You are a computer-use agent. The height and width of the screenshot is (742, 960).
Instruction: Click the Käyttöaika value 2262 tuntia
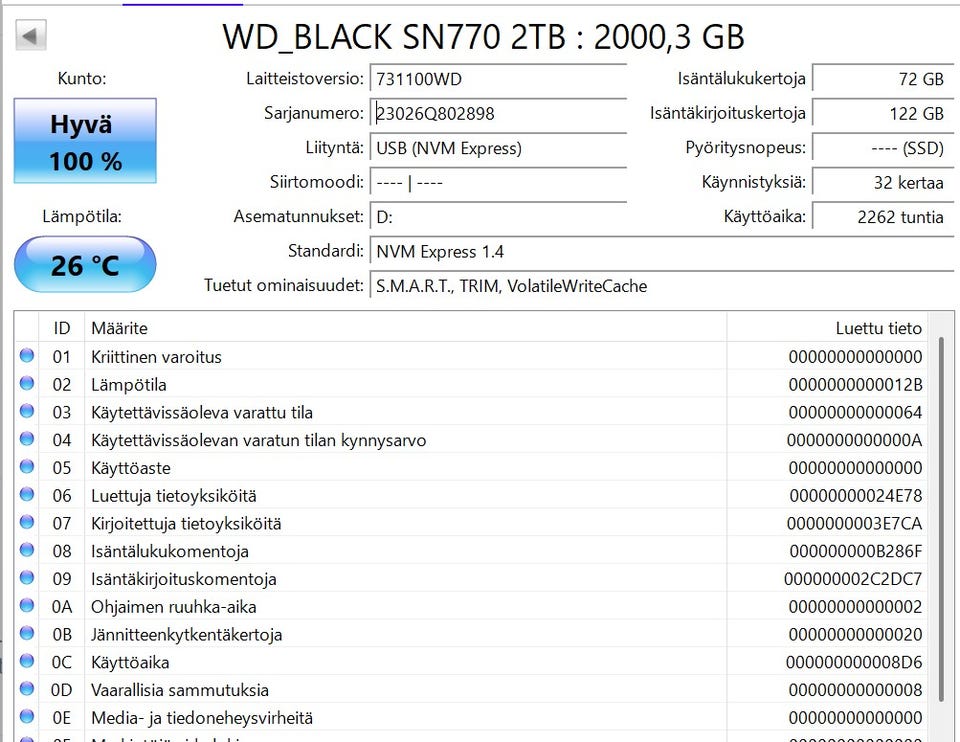click(x=883, y=217)
